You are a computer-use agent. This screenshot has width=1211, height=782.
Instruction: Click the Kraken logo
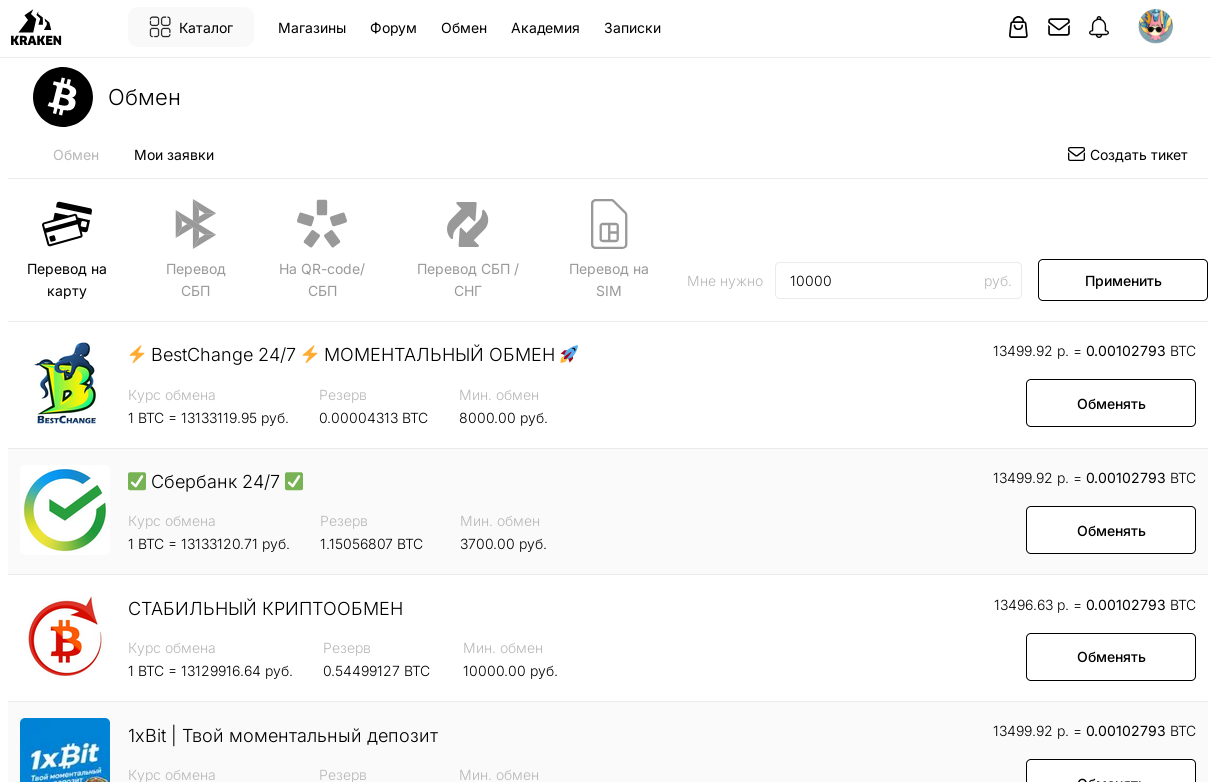(36, 26)
